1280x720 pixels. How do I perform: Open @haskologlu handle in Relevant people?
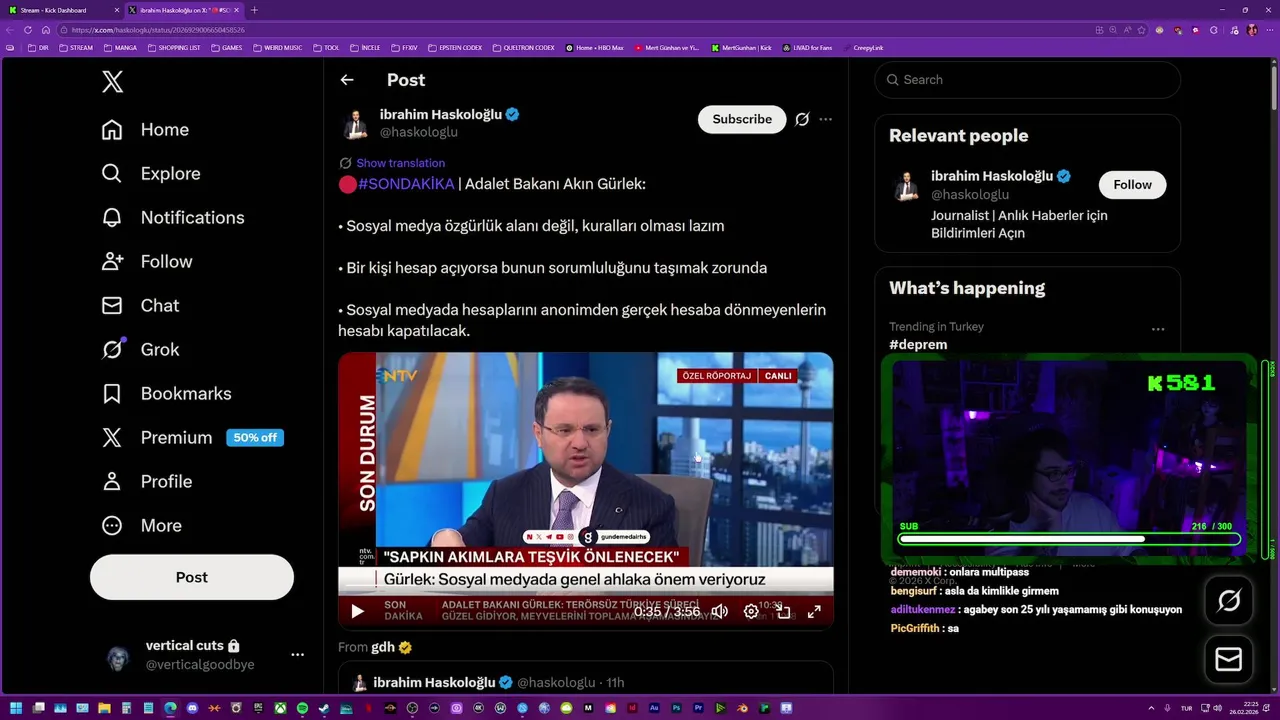point(970,194)
